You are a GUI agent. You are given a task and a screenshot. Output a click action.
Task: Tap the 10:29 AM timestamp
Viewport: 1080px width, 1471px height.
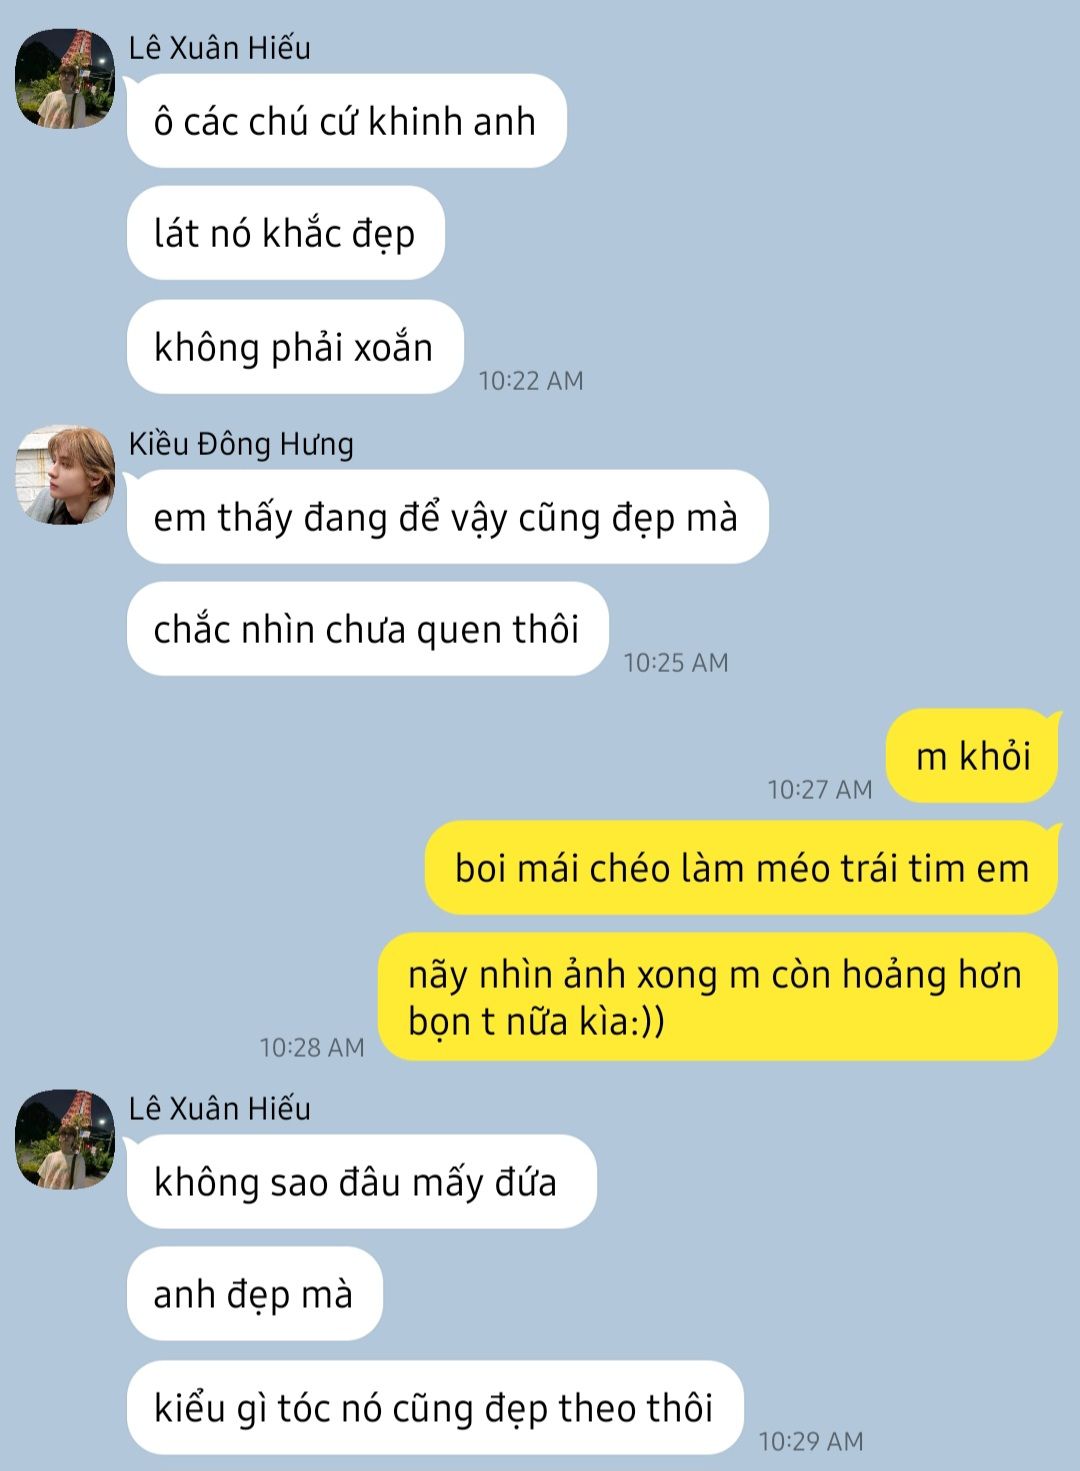(x=811, y=1441)
